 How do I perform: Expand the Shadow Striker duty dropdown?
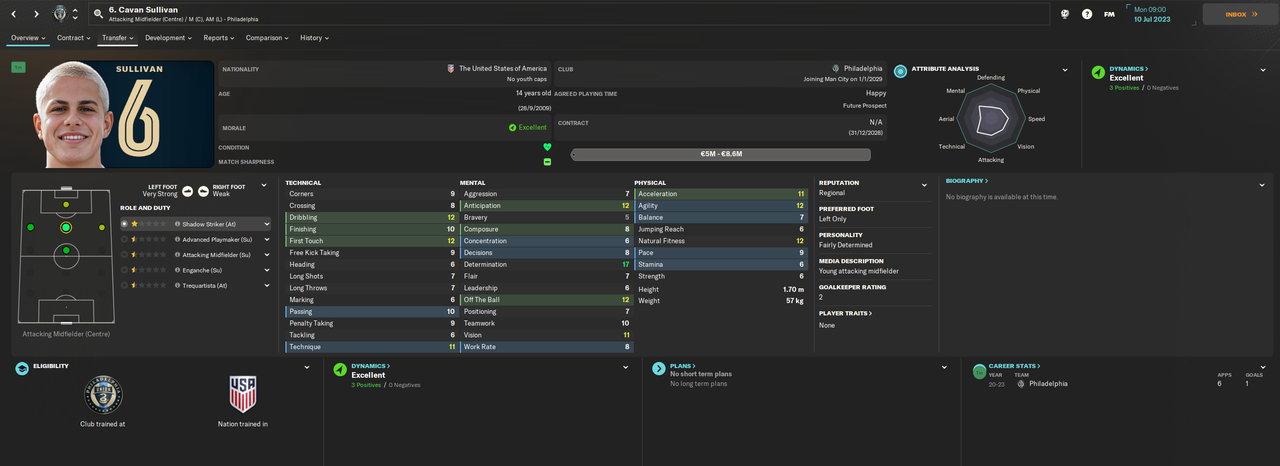pos(265,225)
